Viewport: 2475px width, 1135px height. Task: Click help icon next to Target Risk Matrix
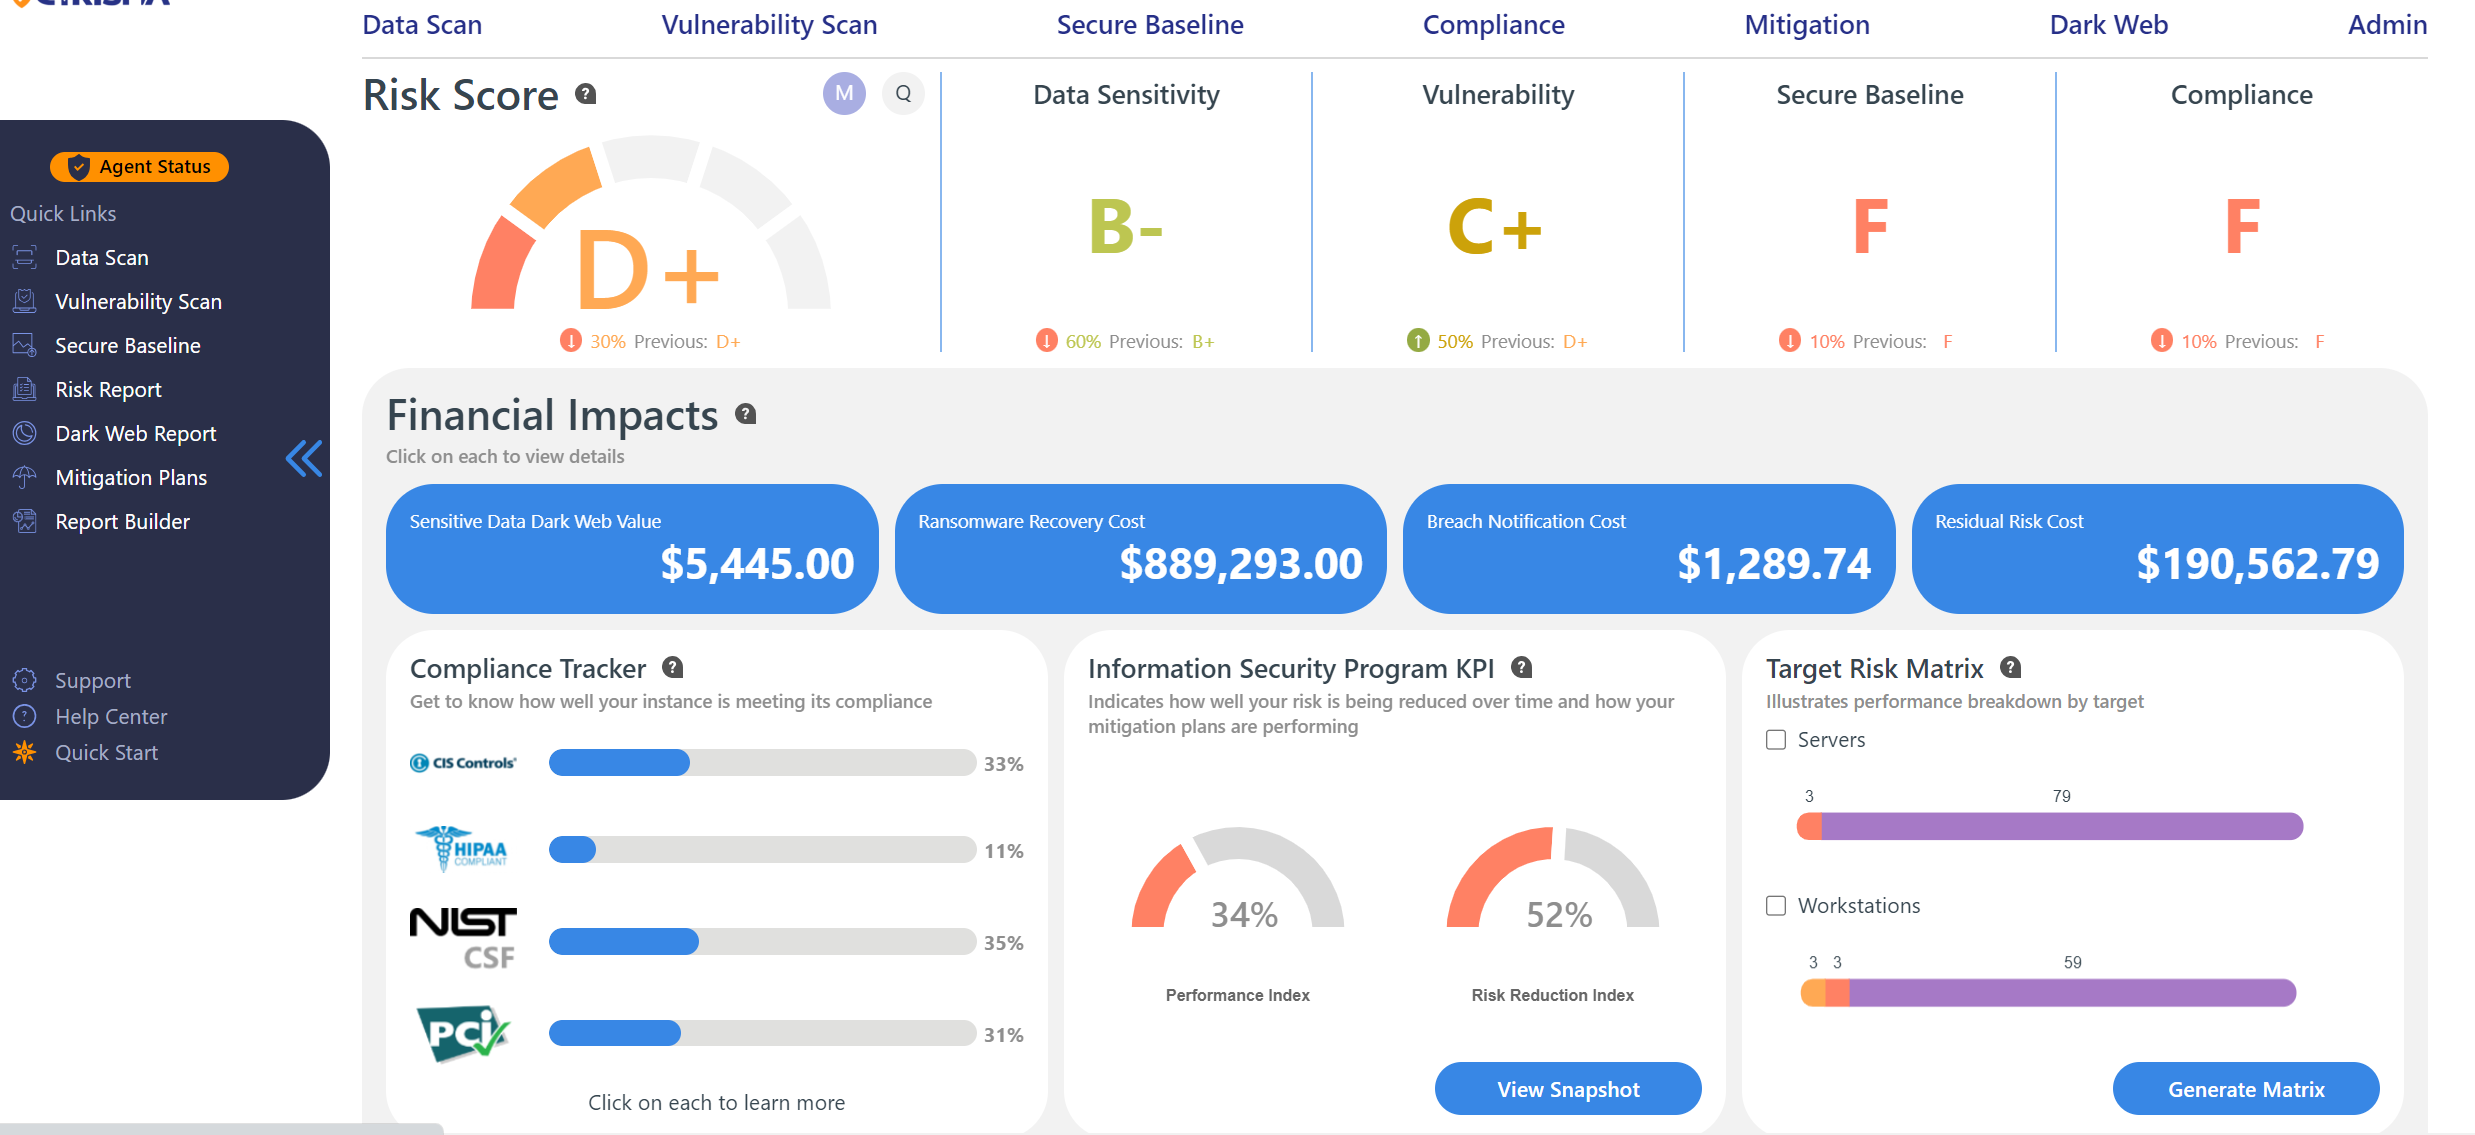coord(2010,667)
